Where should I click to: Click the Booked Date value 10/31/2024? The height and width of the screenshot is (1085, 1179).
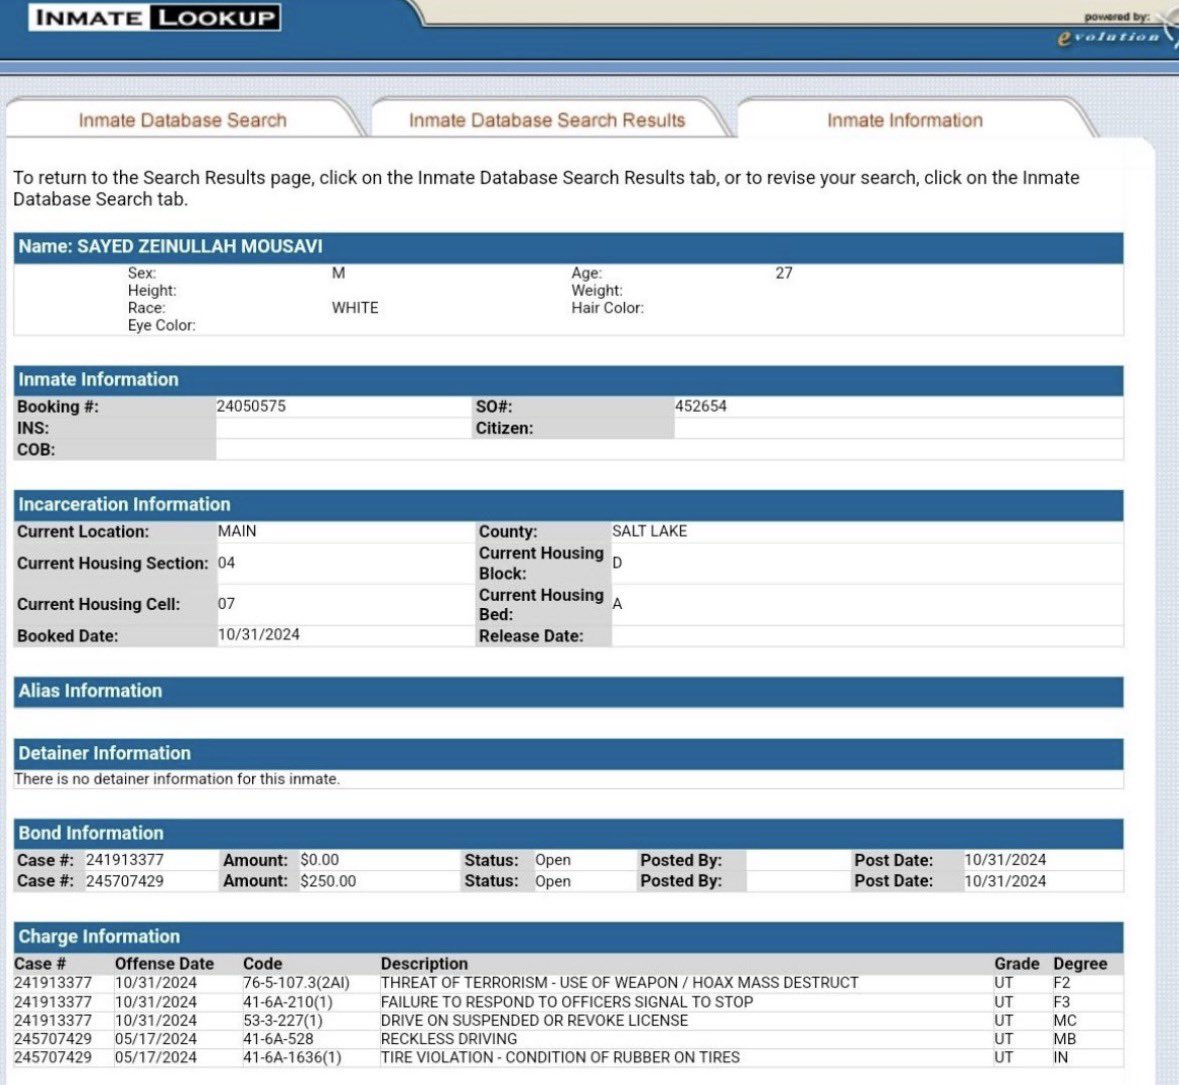coord(259,635)
